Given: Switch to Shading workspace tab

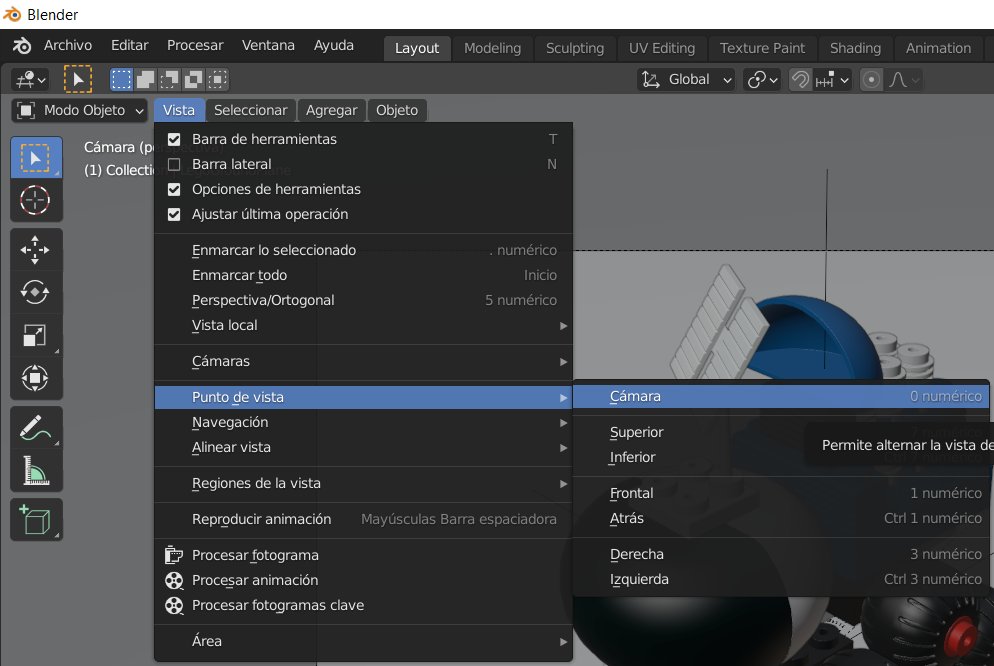Looking at the screenshot, I should pyautogui.click(x=855, y=48).
